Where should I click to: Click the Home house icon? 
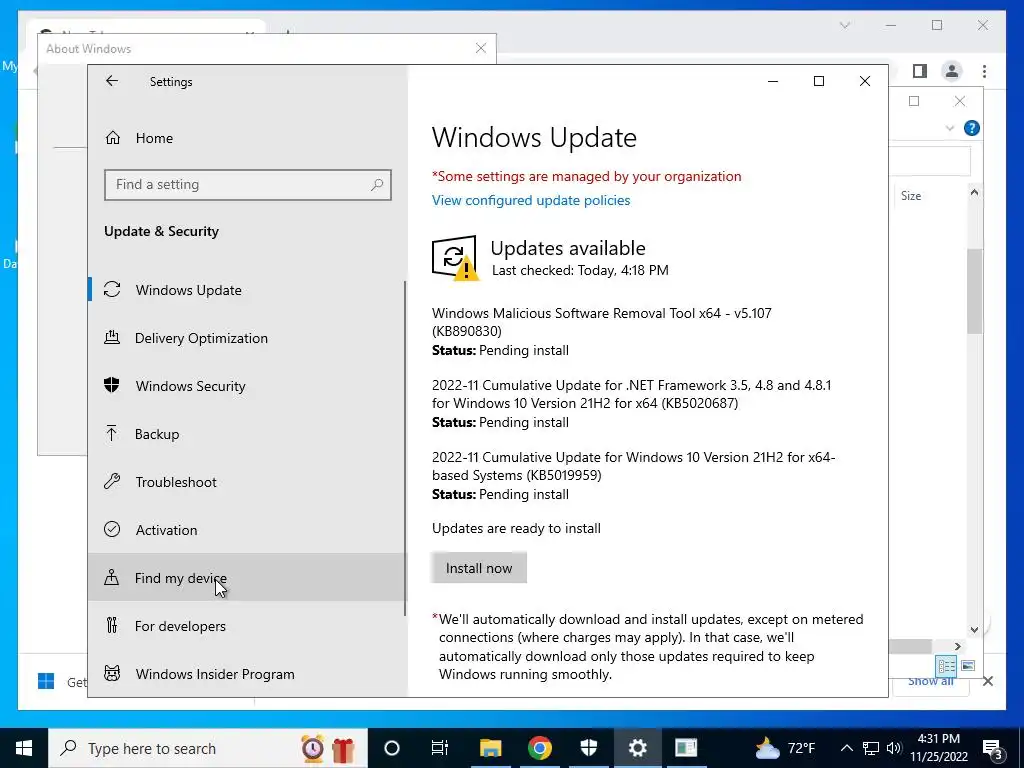point(113,137)
